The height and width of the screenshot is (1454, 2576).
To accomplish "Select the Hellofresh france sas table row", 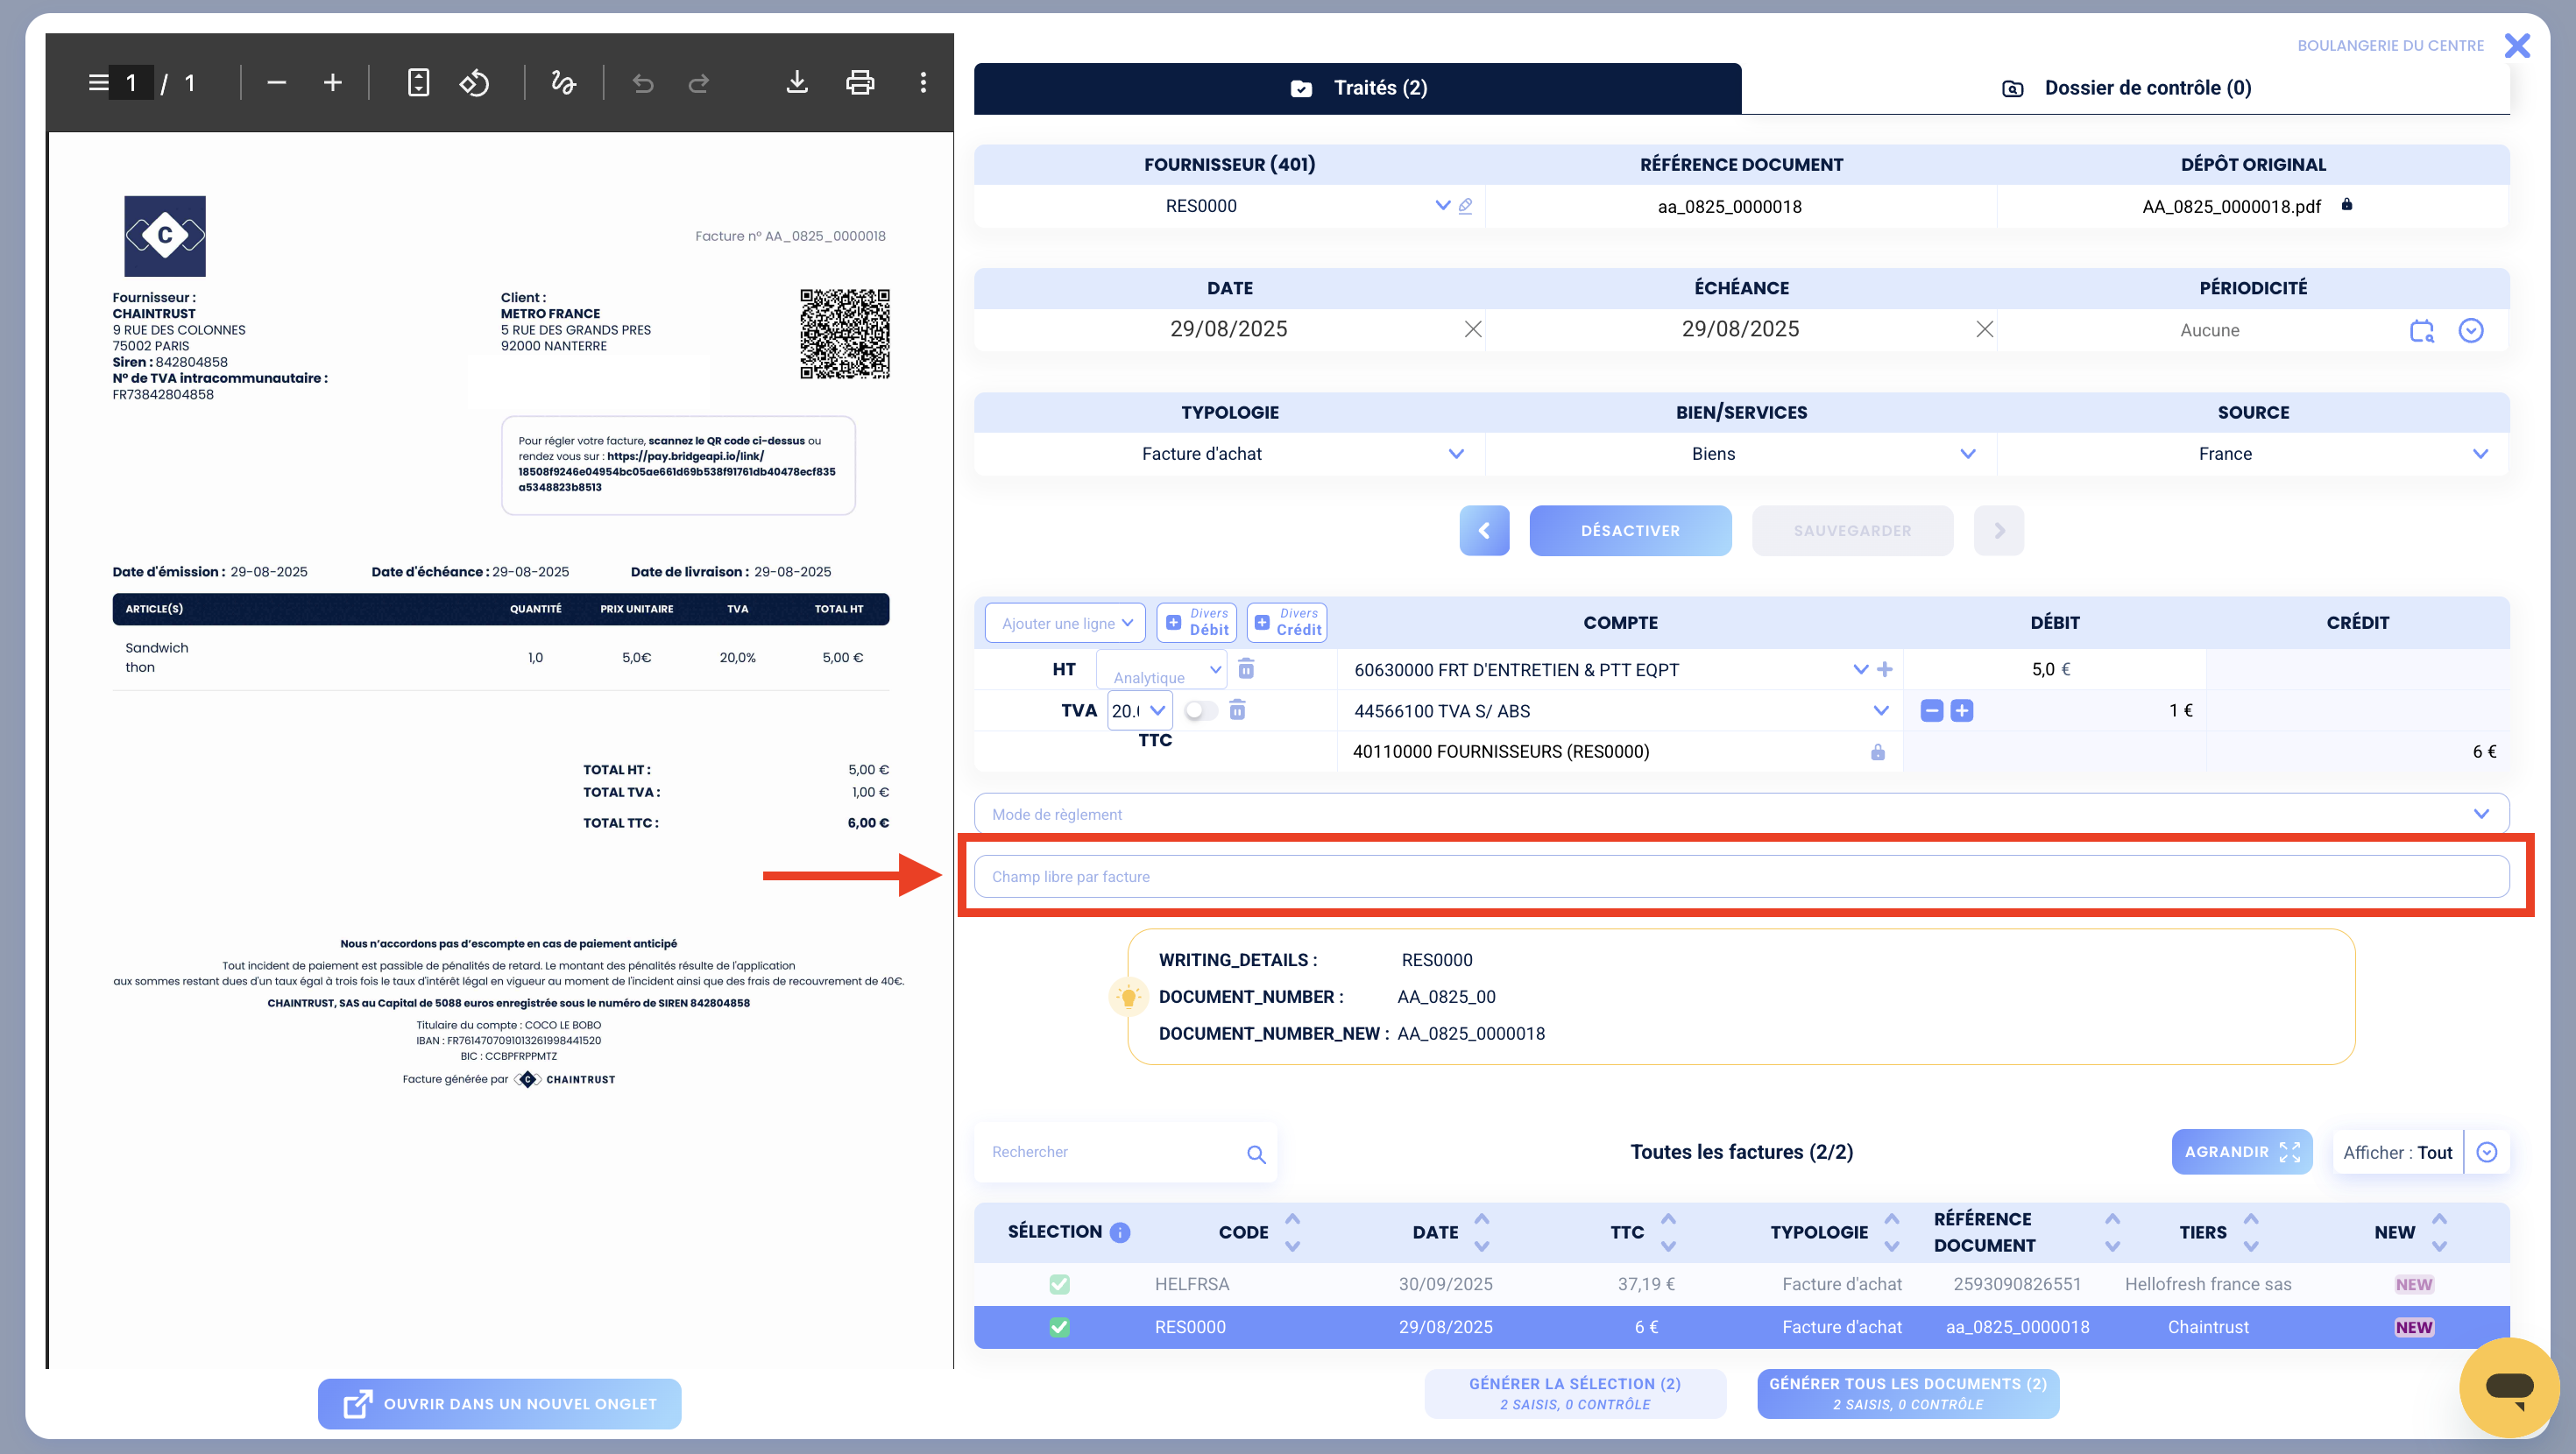I will point(1741,1283).
